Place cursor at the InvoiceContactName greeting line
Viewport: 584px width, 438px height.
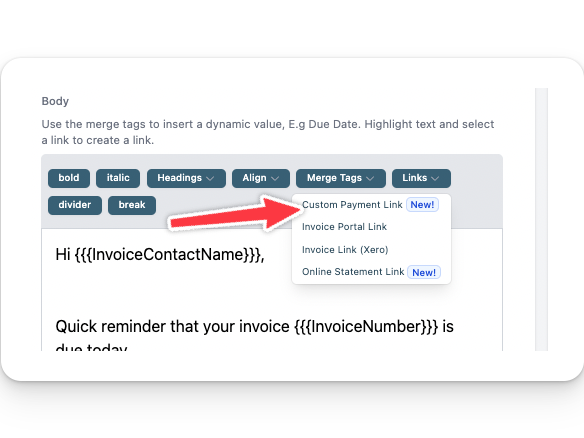tap(160, 255)
